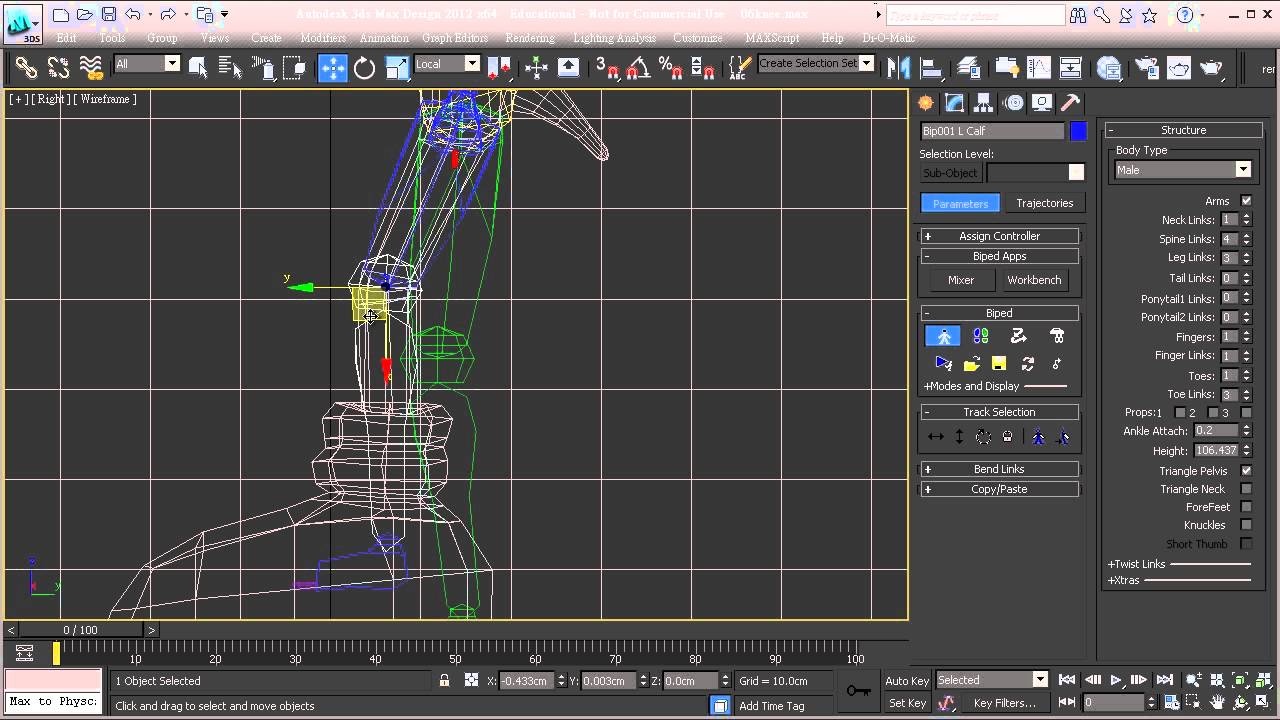
Task: Select the Link tool in main toolbar
Action: coord(26,67)
